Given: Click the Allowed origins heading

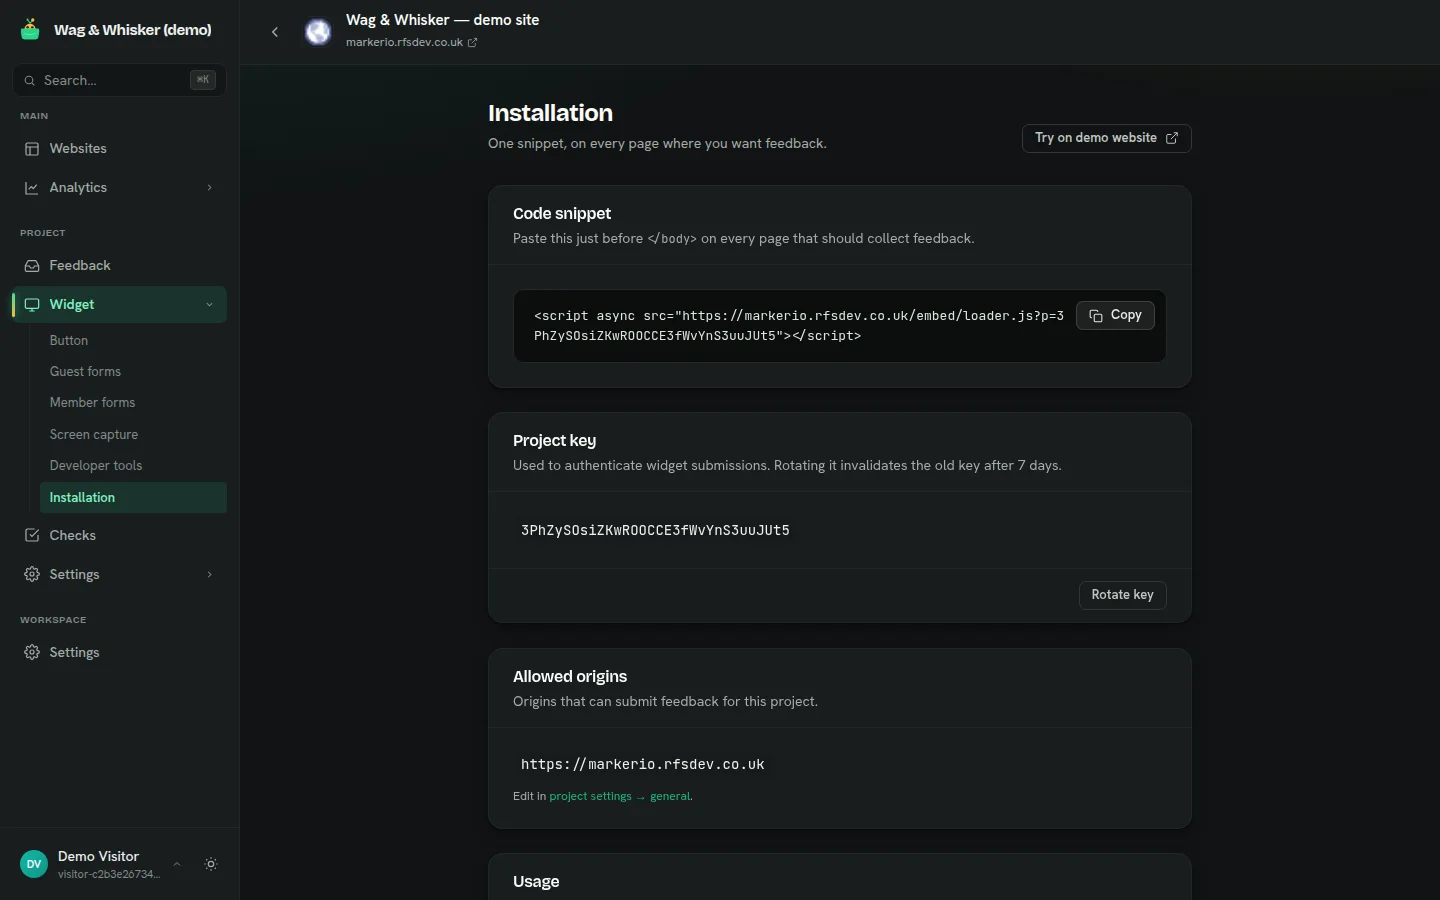Looking at the screenshot, I should coord(570,677).
